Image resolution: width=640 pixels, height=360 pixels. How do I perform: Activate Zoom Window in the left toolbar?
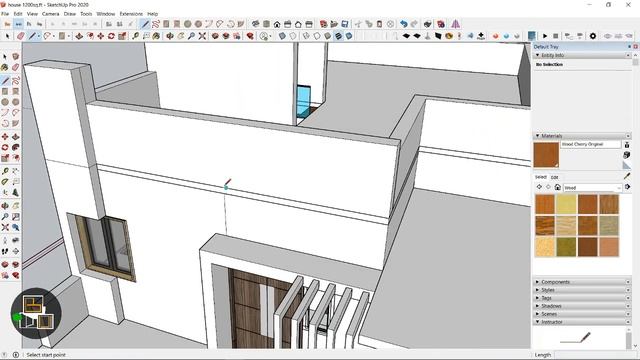point(16,217)
